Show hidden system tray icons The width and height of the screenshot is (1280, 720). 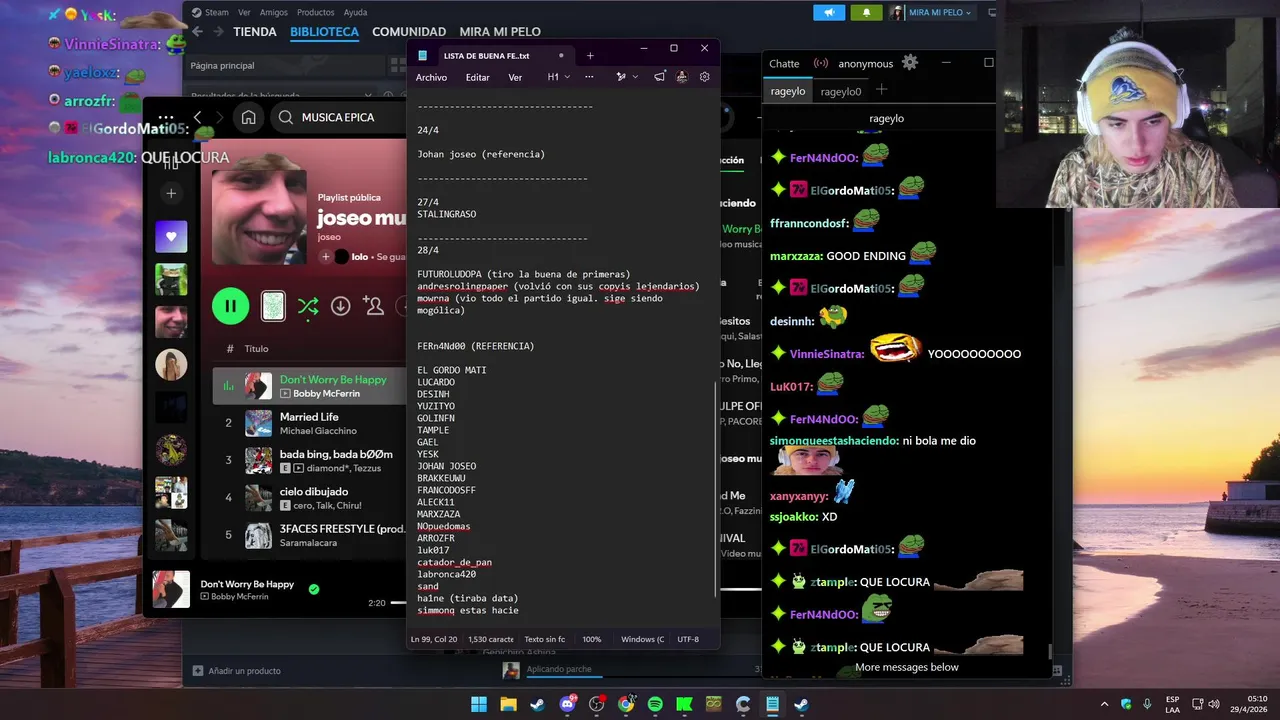(1105, 704)
